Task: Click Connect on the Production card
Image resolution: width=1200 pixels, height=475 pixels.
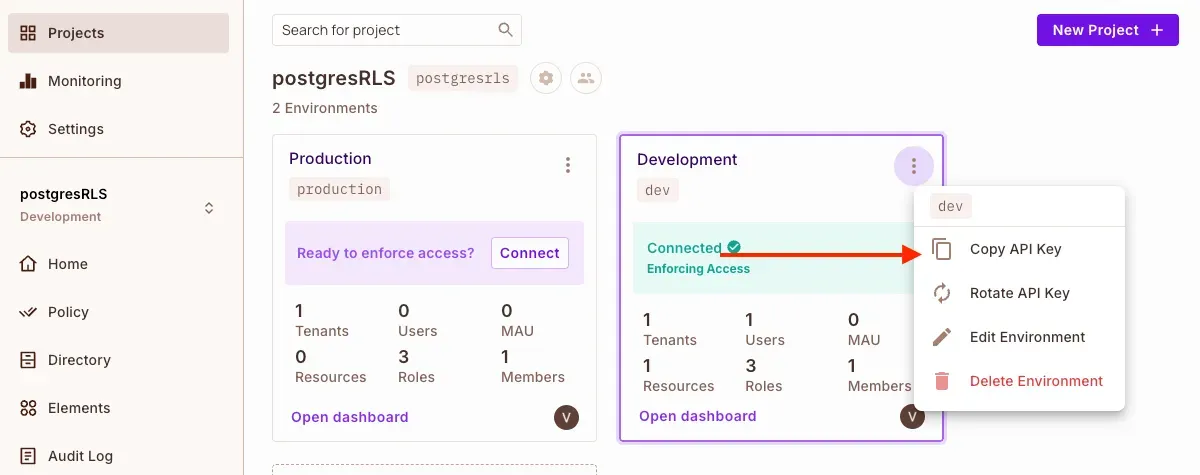Action: click(x=529, y=253)
